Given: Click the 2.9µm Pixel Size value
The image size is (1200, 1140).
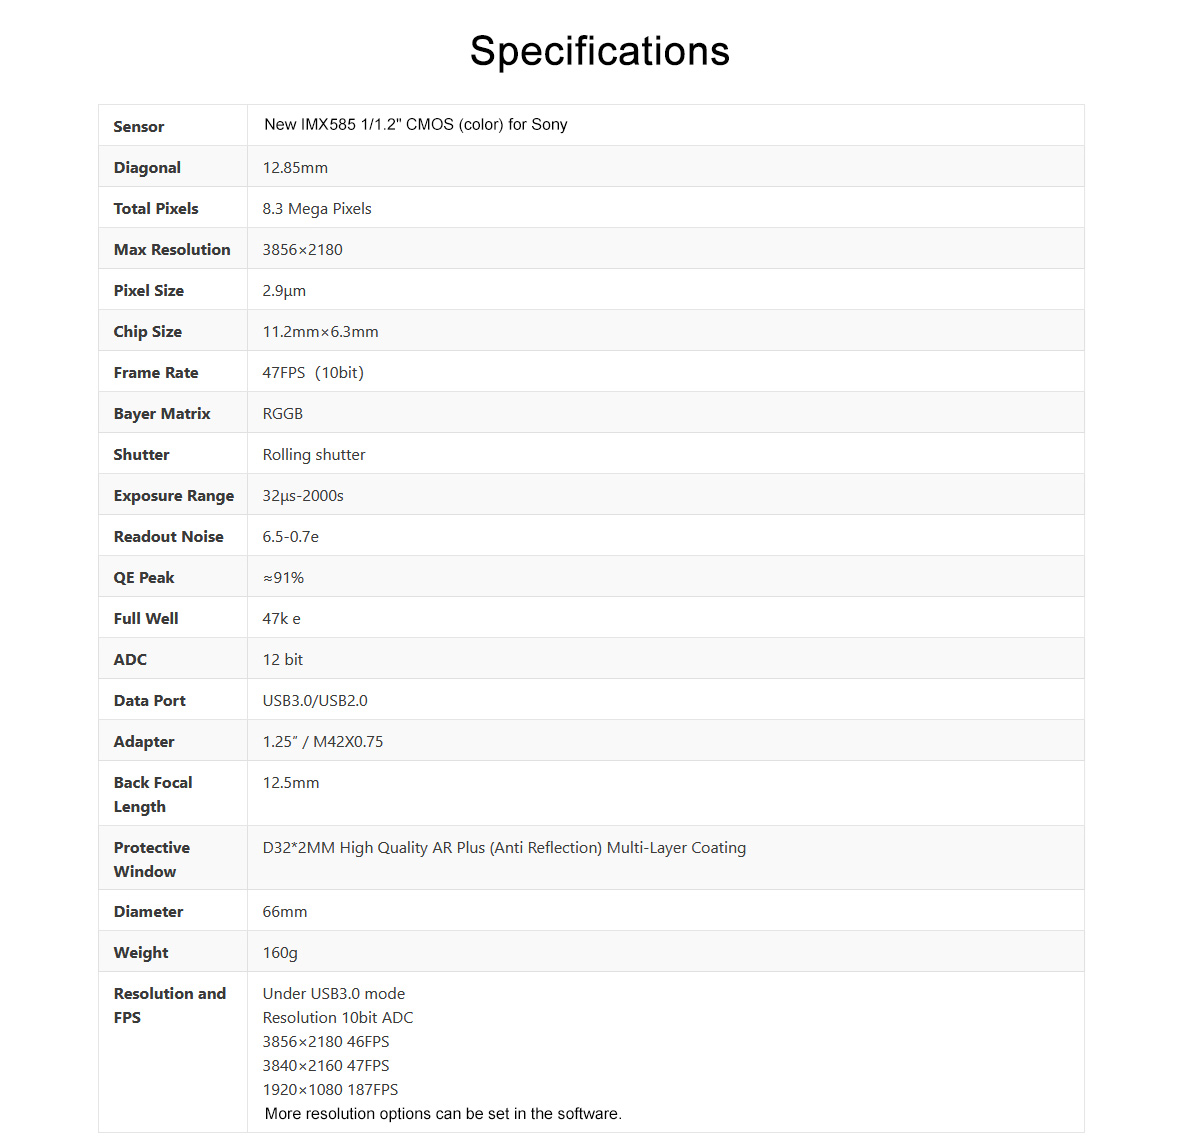Looking at the screenshot, I should point(284,291).
